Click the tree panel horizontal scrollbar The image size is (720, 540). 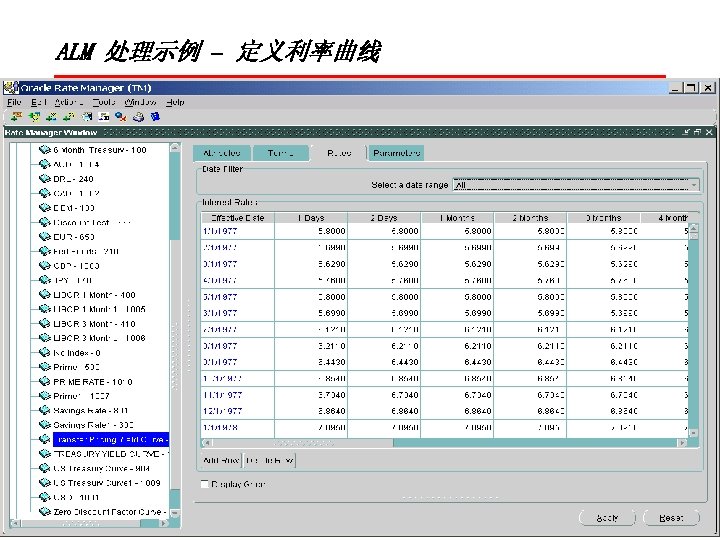pos(89,523)
